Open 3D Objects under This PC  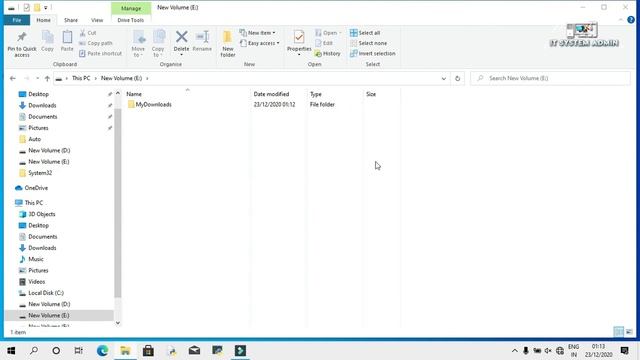(x=42, y=214)
